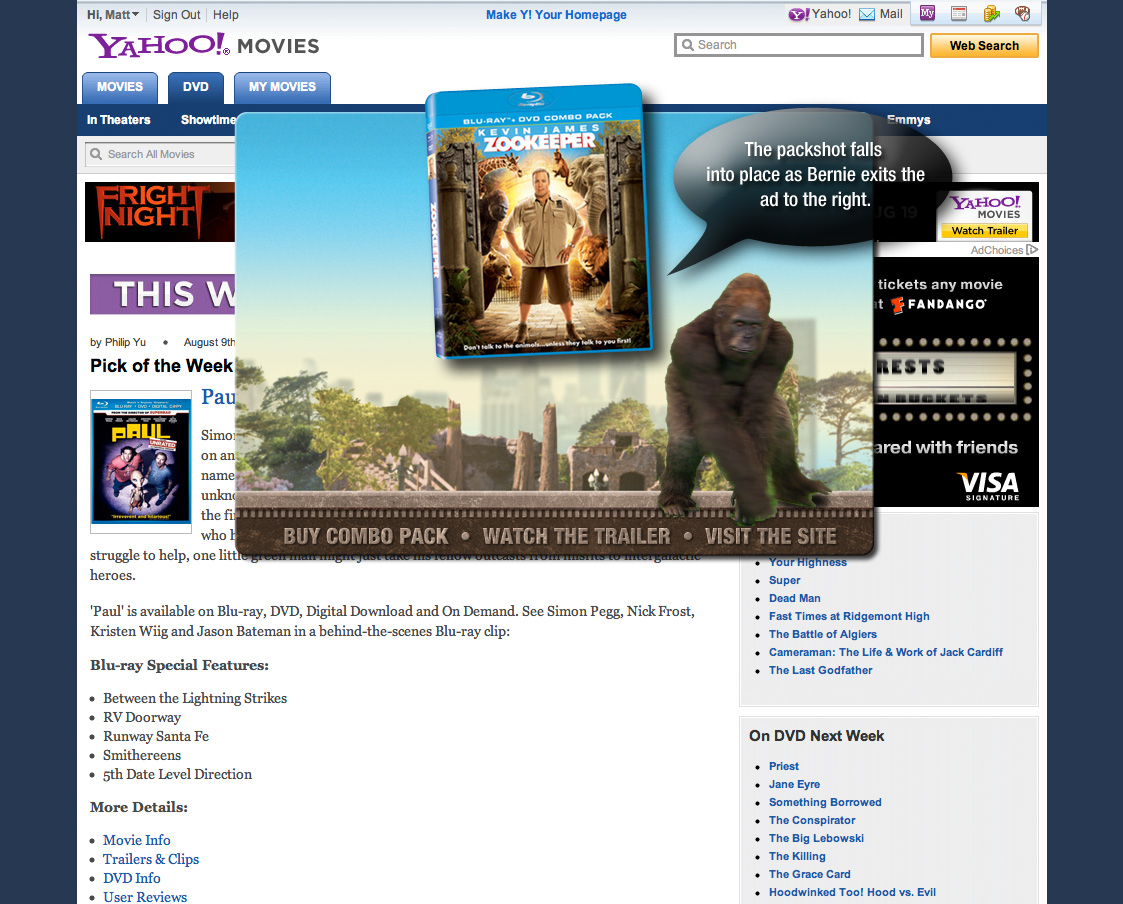Click the On DVD Next Week heading

816,735
